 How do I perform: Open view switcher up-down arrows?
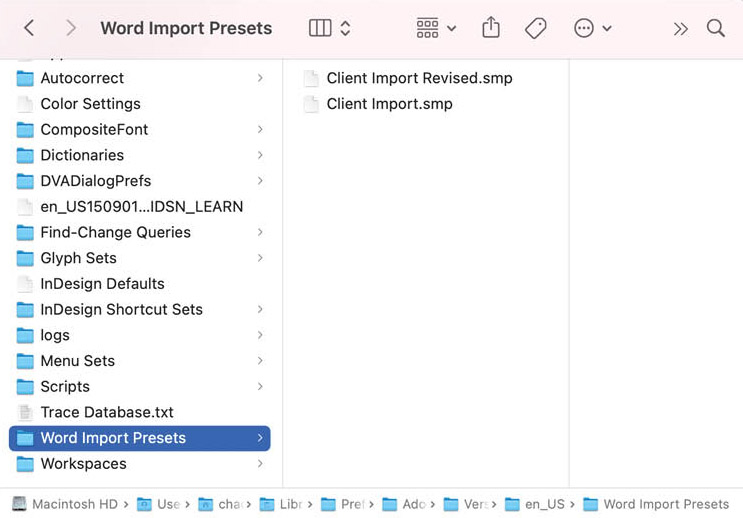click(345, 28)
